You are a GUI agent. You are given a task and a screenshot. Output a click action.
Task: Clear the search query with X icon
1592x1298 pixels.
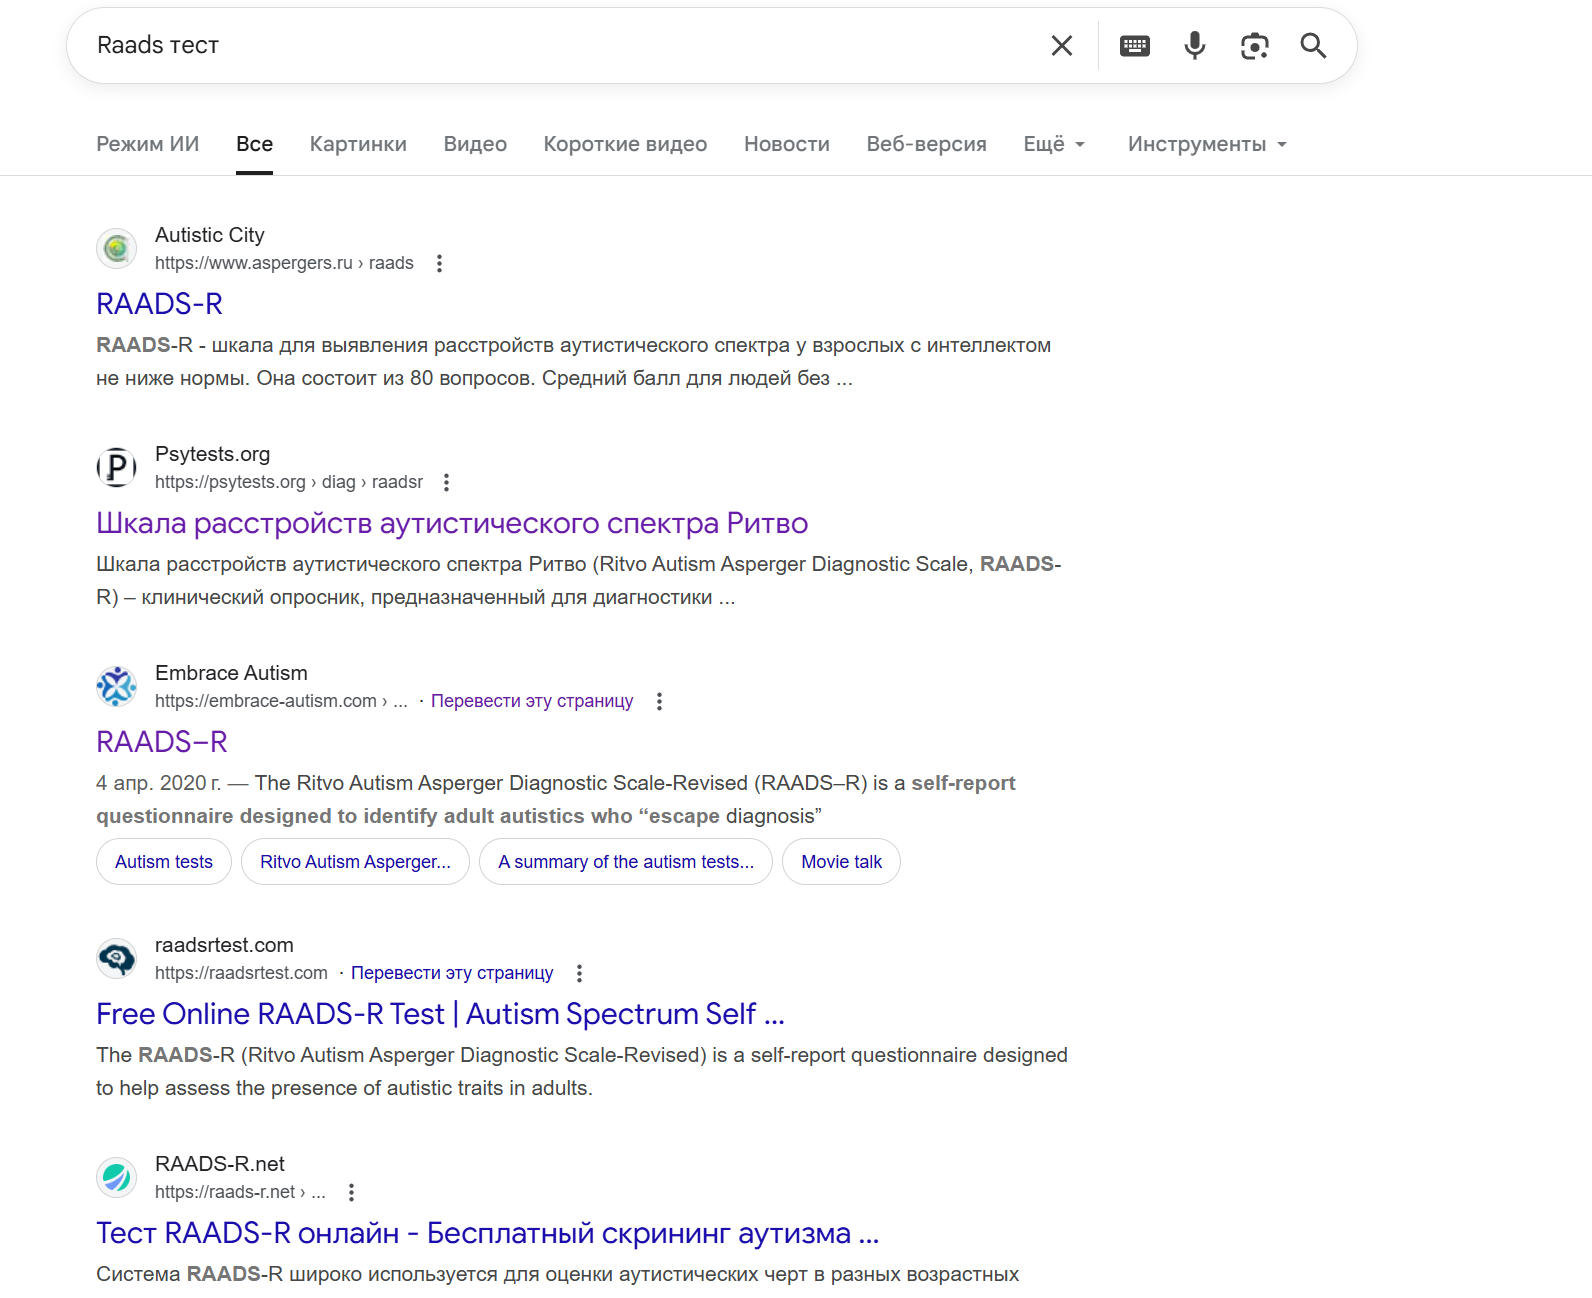(x=1062, y=45)
